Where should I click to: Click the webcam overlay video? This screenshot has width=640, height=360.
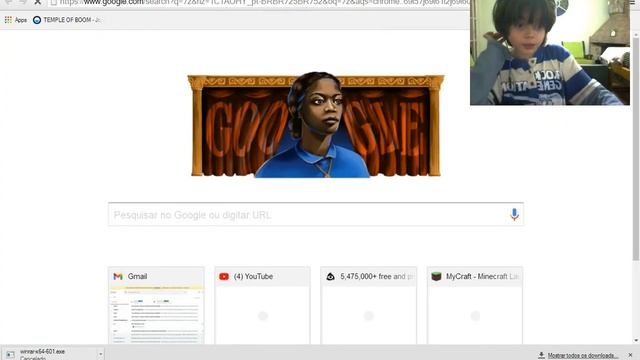point(549,52)
